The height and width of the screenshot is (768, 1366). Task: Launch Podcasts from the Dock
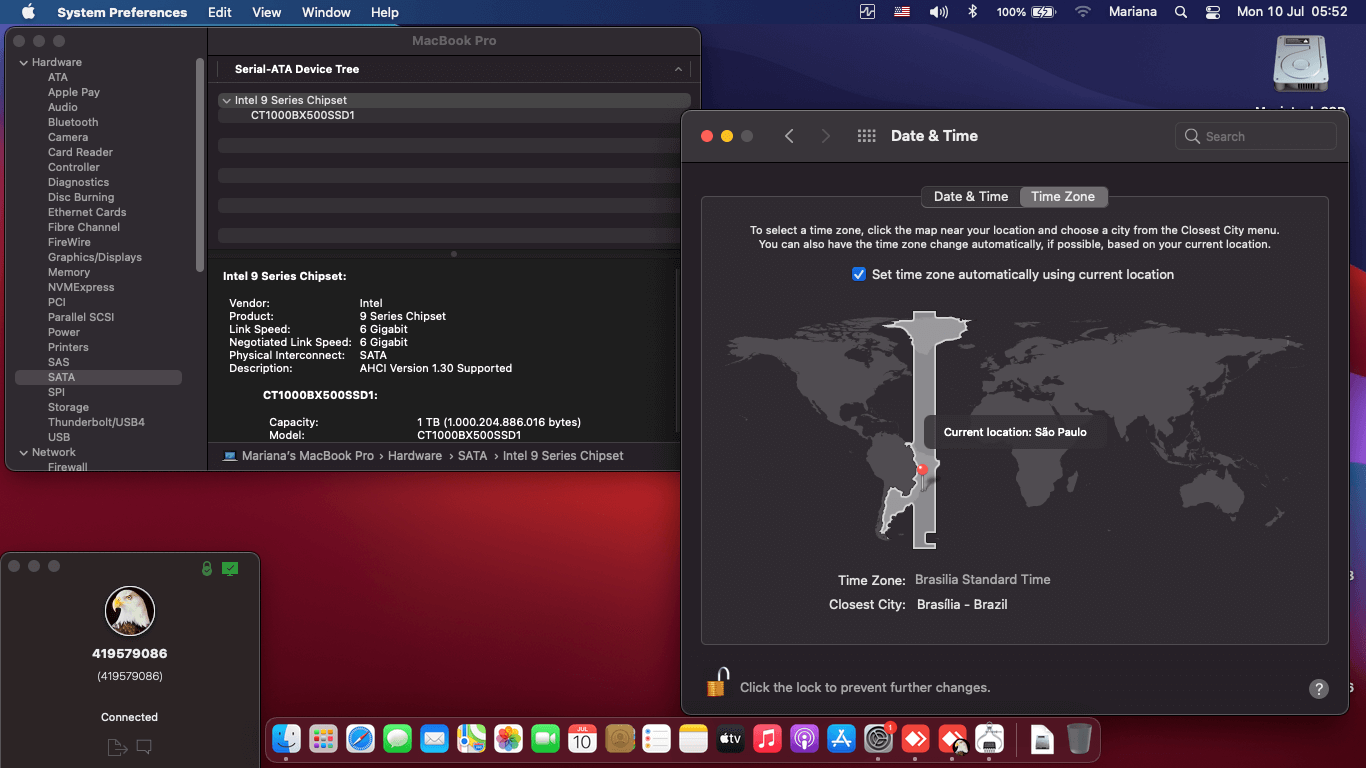pyautogui.click(x=804, y=739)
